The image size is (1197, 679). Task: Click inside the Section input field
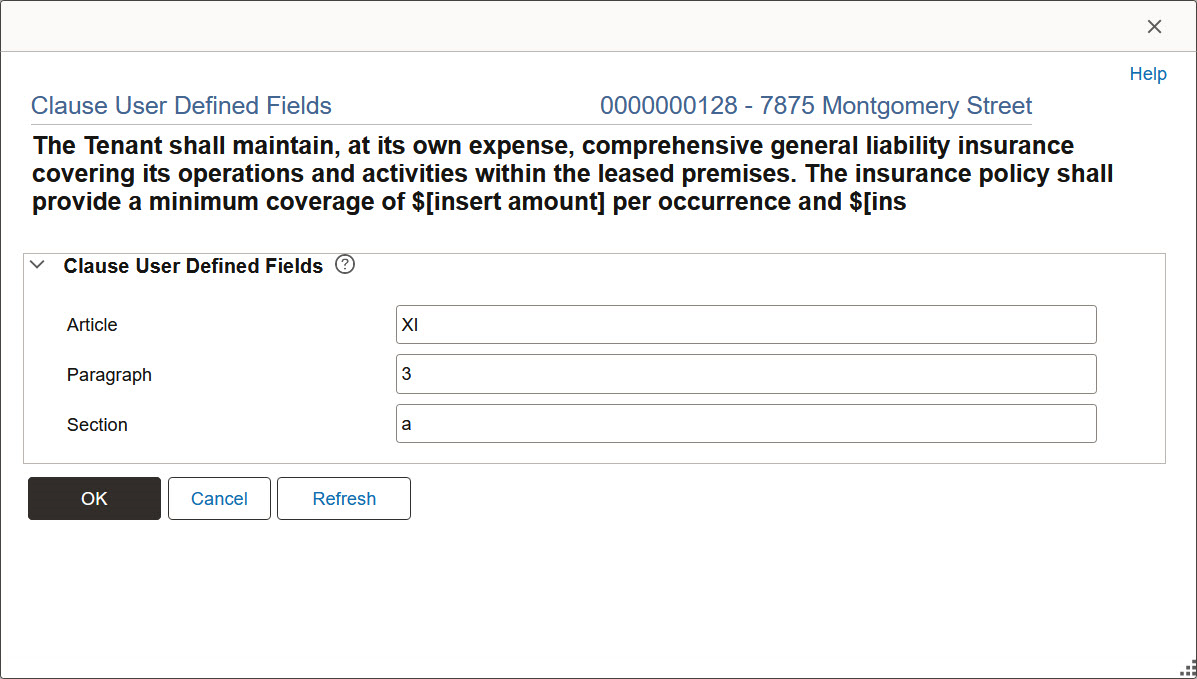[x=745, y=423]
